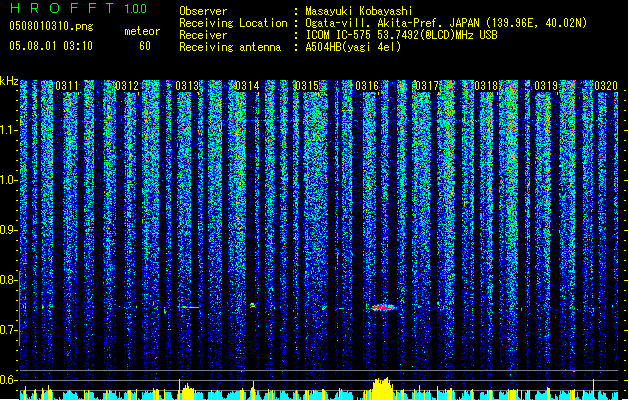Click the yellow power peak under 0313
The height and width of the screenshot is (400, 629).
coord(186,390)
